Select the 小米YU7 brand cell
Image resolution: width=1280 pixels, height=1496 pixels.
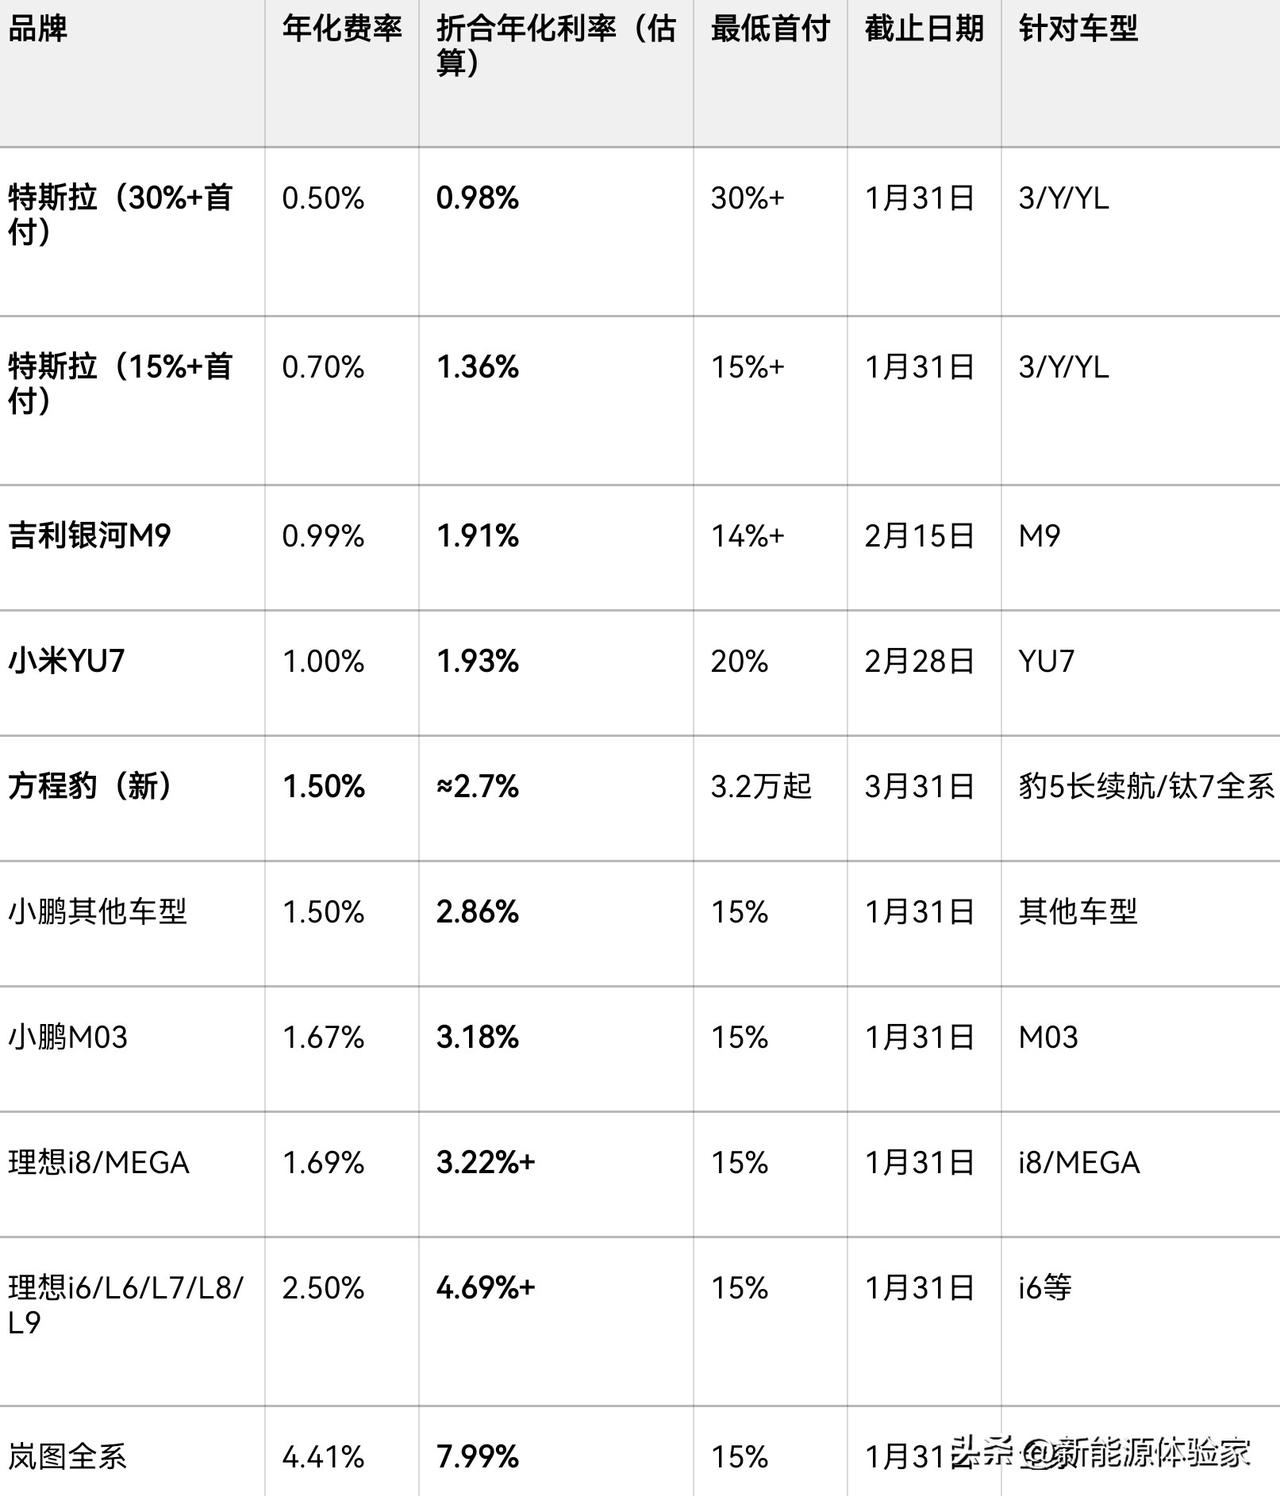coord(66,661)
